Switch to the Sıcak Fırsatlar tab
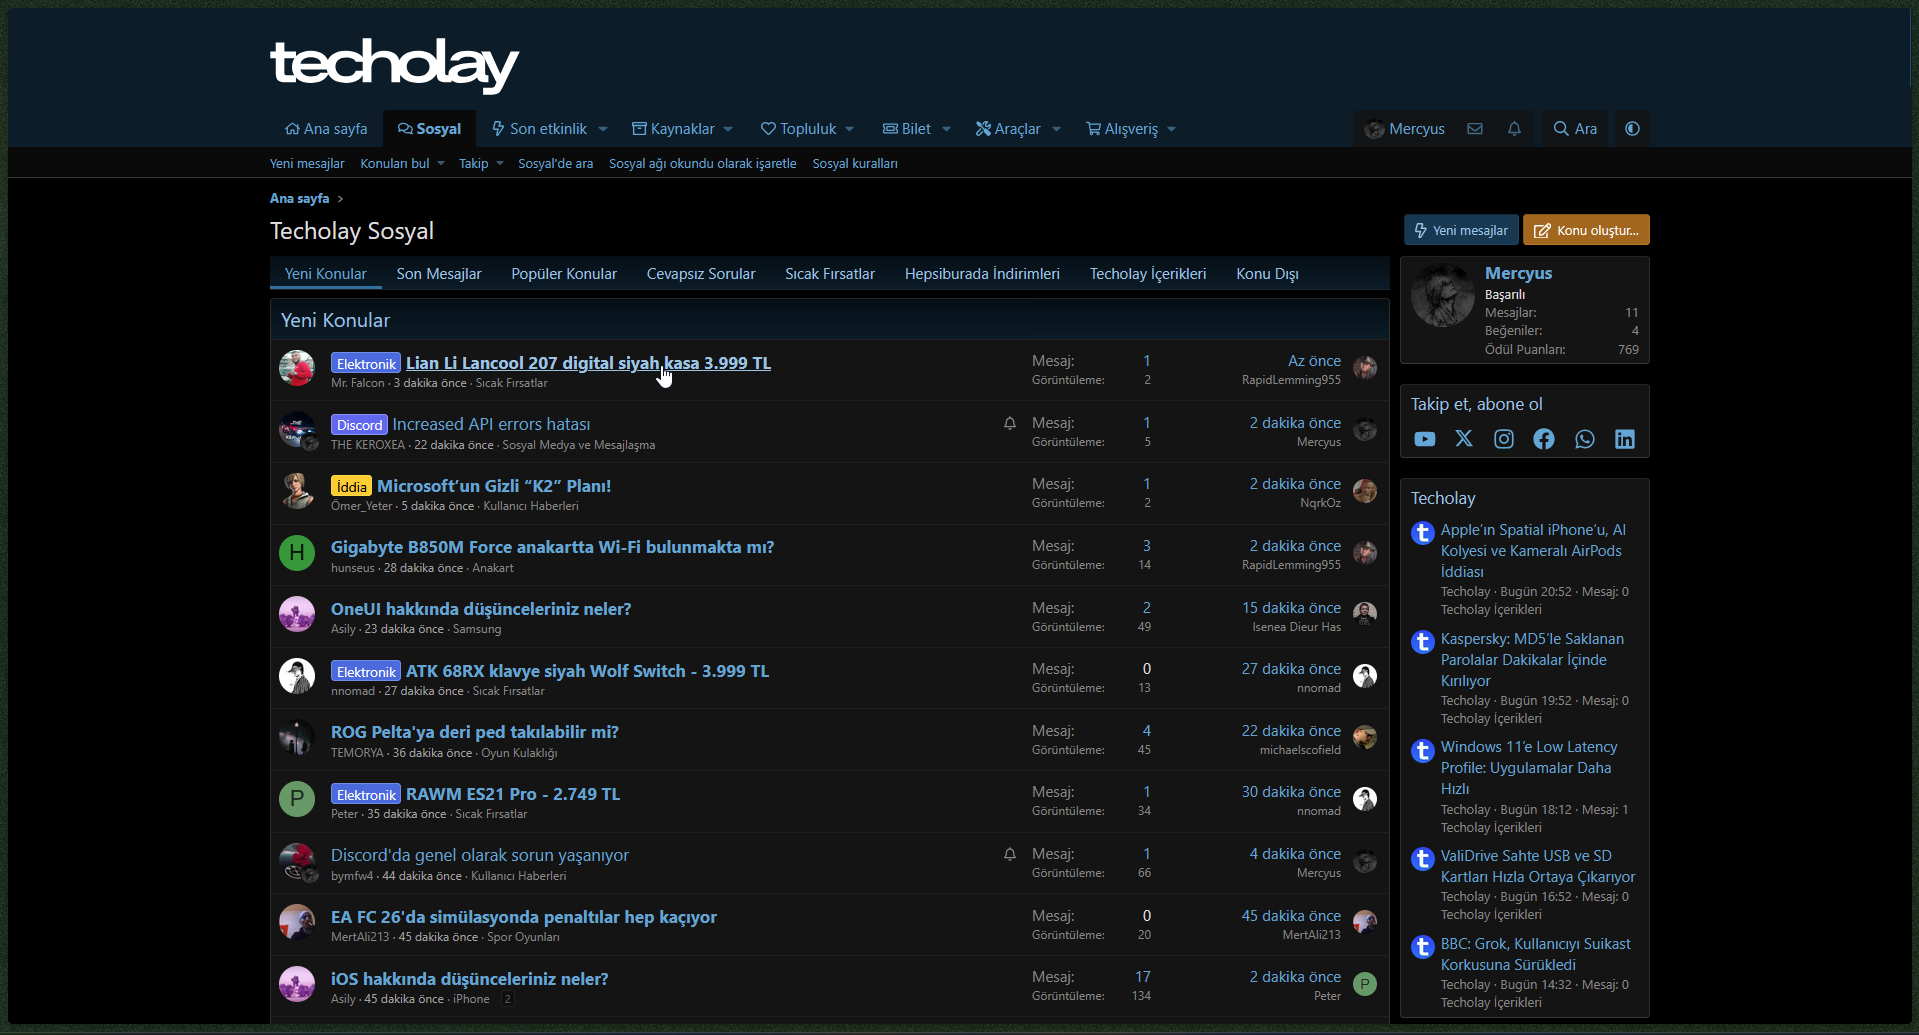 [x=830, y=274]
